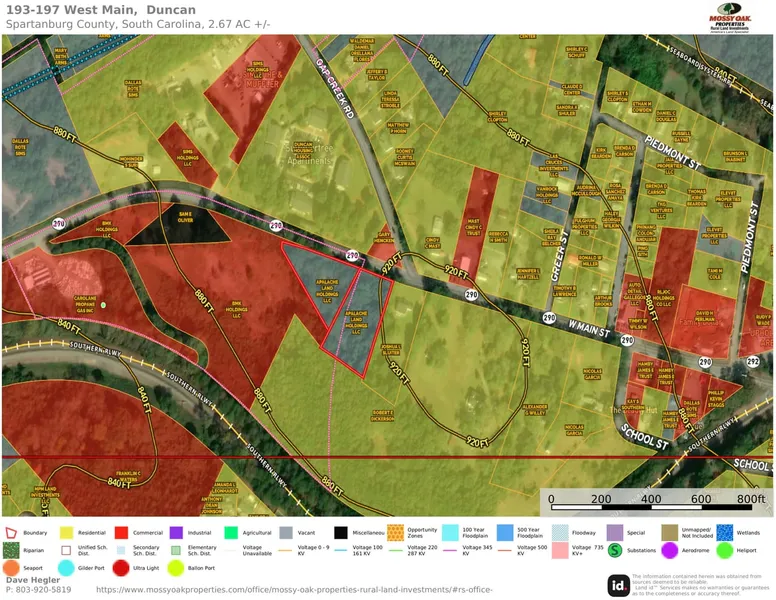
Task: Click the Boundary legend icon
Action: (13, 533)
